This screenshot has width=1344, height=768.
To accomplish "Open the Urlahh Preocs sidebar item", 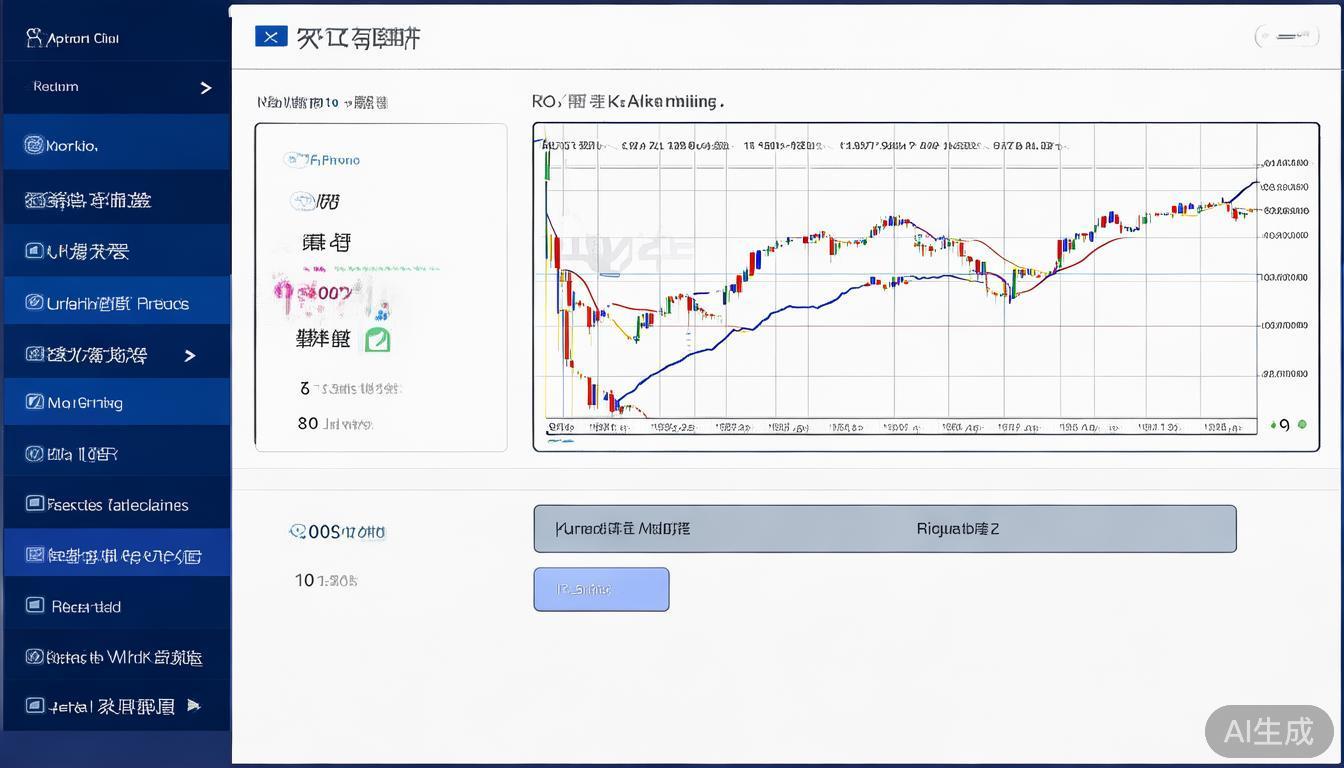I will (x=117, y=303).
